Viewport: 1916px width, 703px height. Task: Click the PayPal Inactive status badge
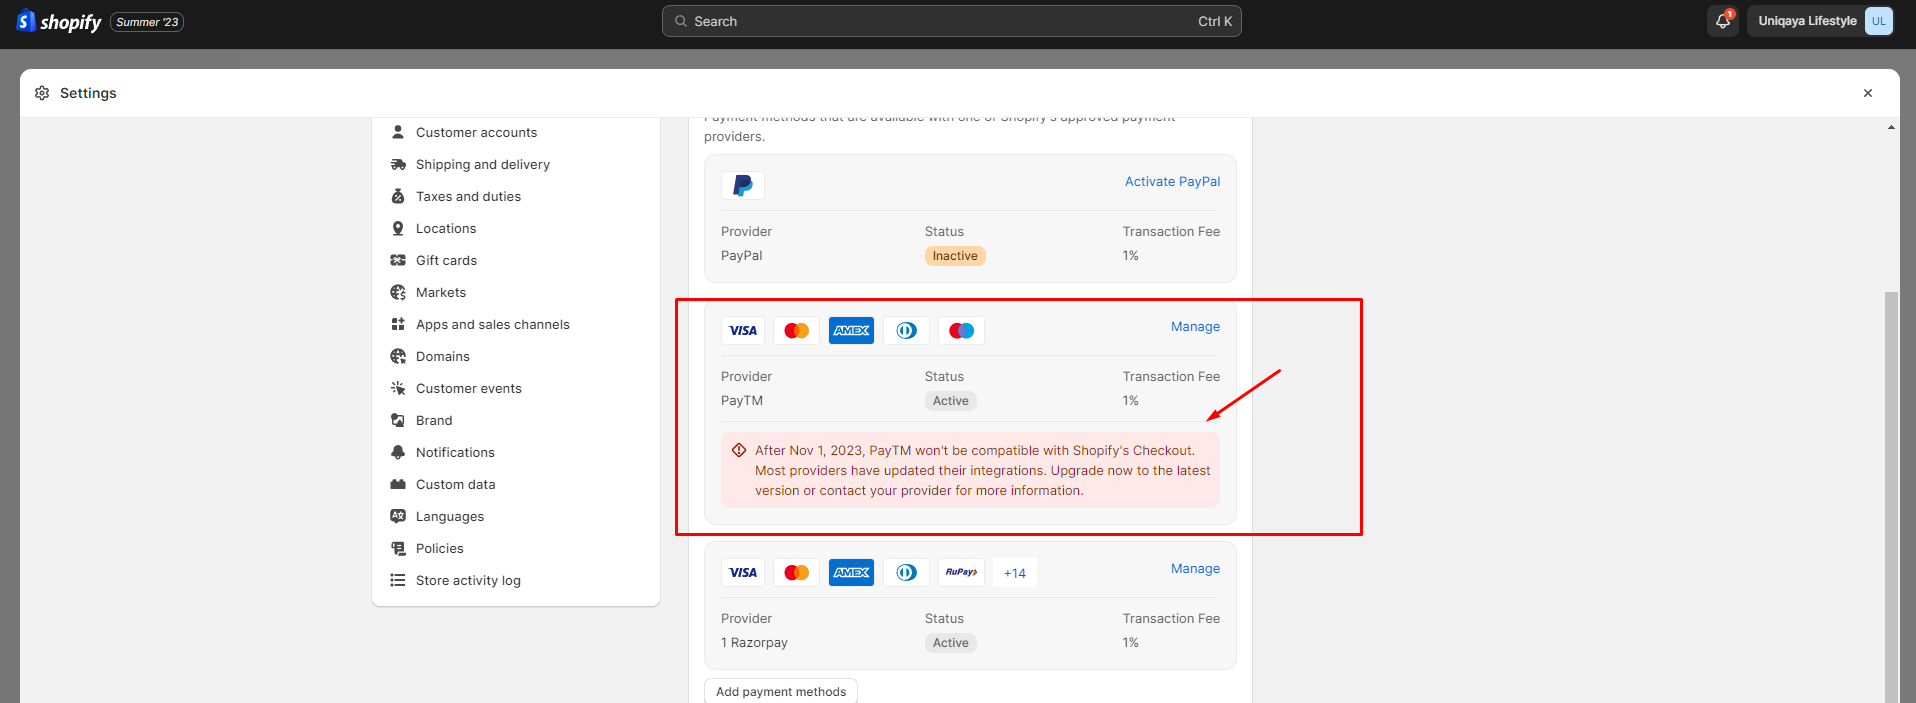pos(955,256)
